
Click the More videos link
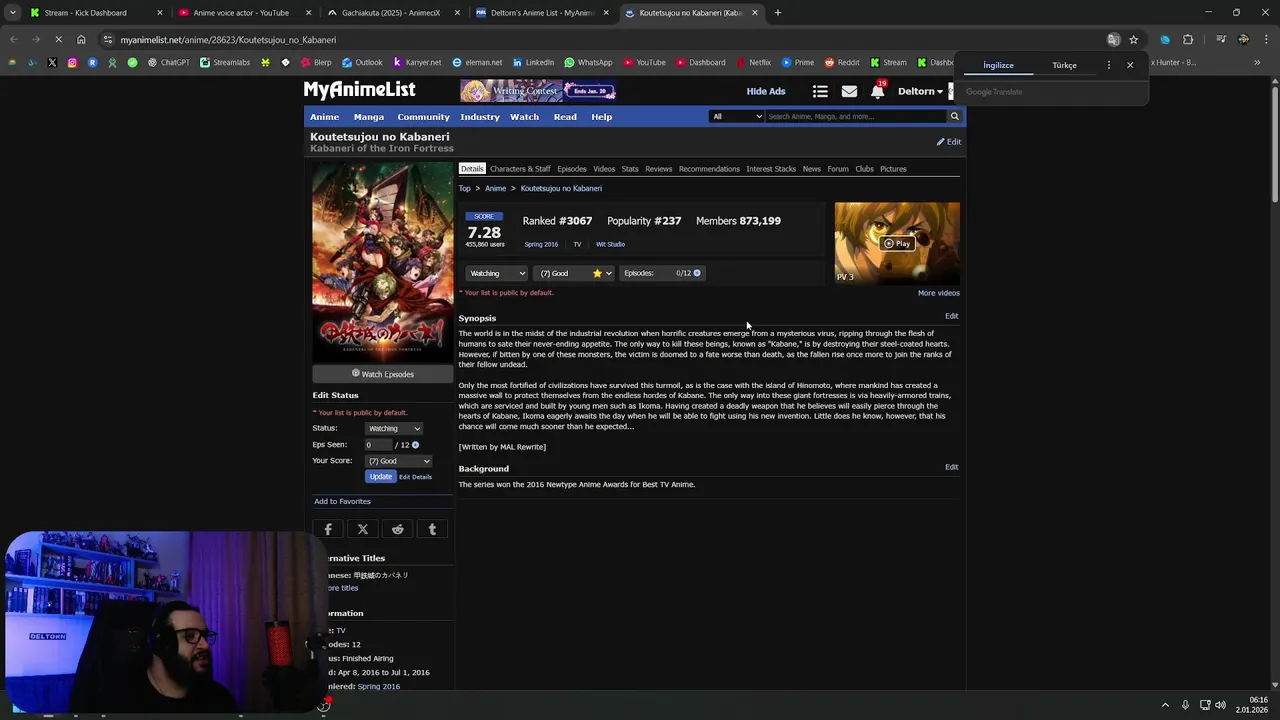pyautogui.click(x=939, y=293)
